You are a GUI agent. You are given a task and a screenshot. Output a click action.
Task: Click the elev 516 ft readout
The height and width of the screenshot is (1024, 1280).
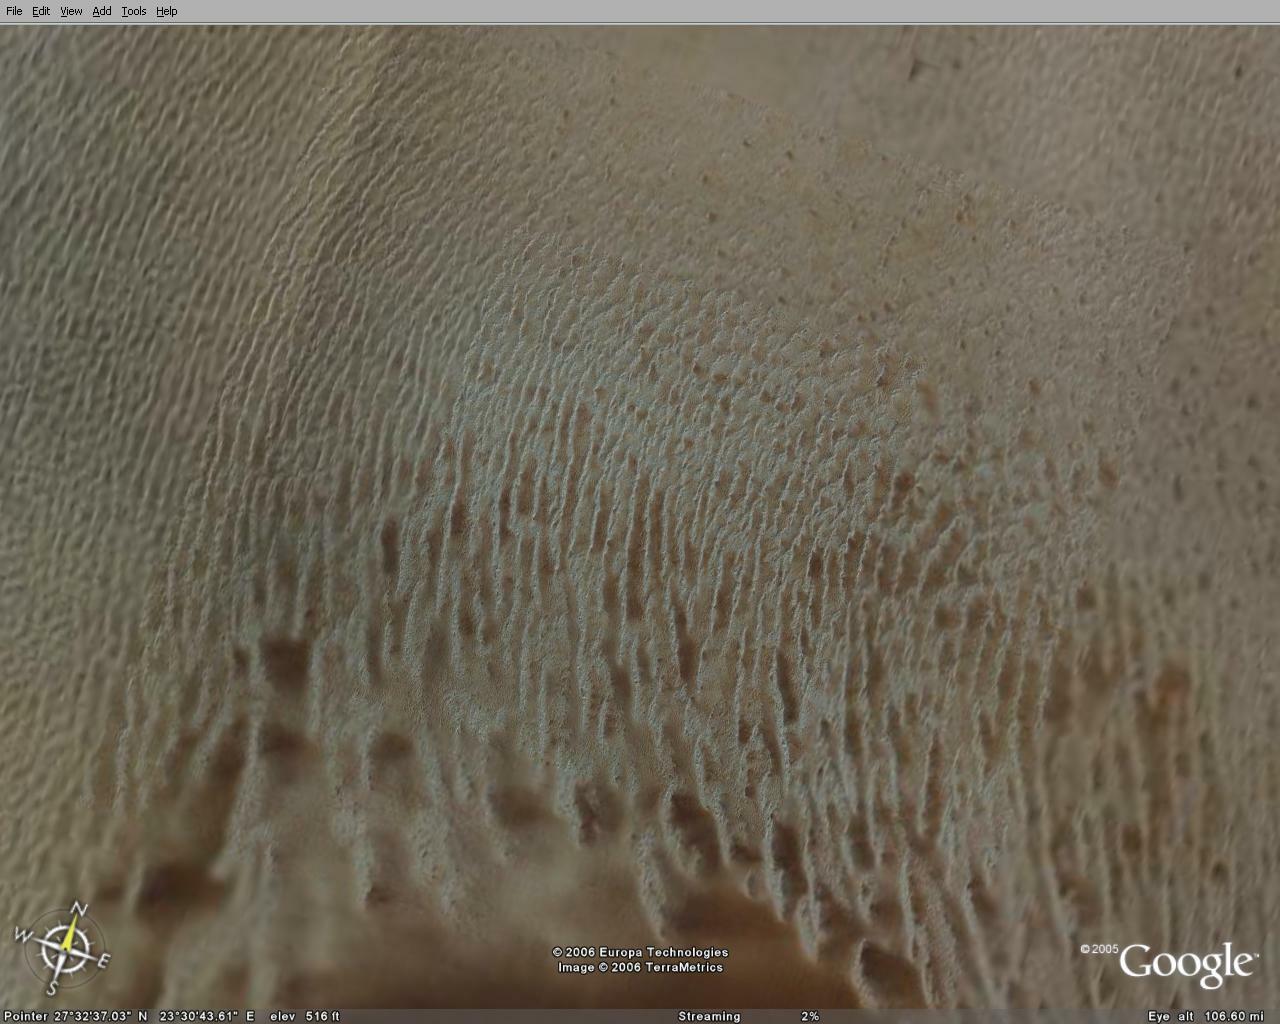tap(305, 1016)
